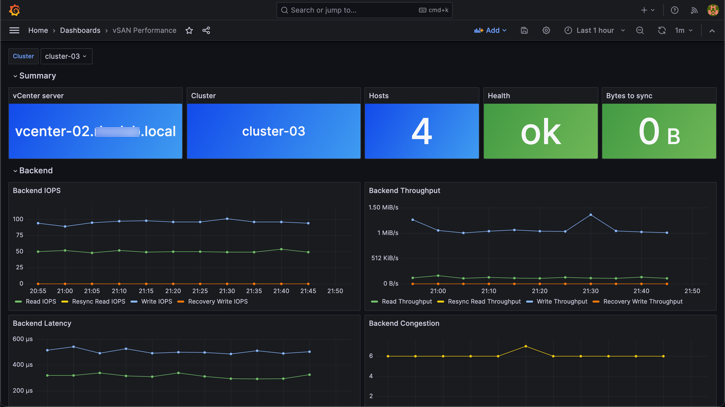725x407 pixels.
Task: Open the Add panel dropdown
Action: [x=490, y=31]
